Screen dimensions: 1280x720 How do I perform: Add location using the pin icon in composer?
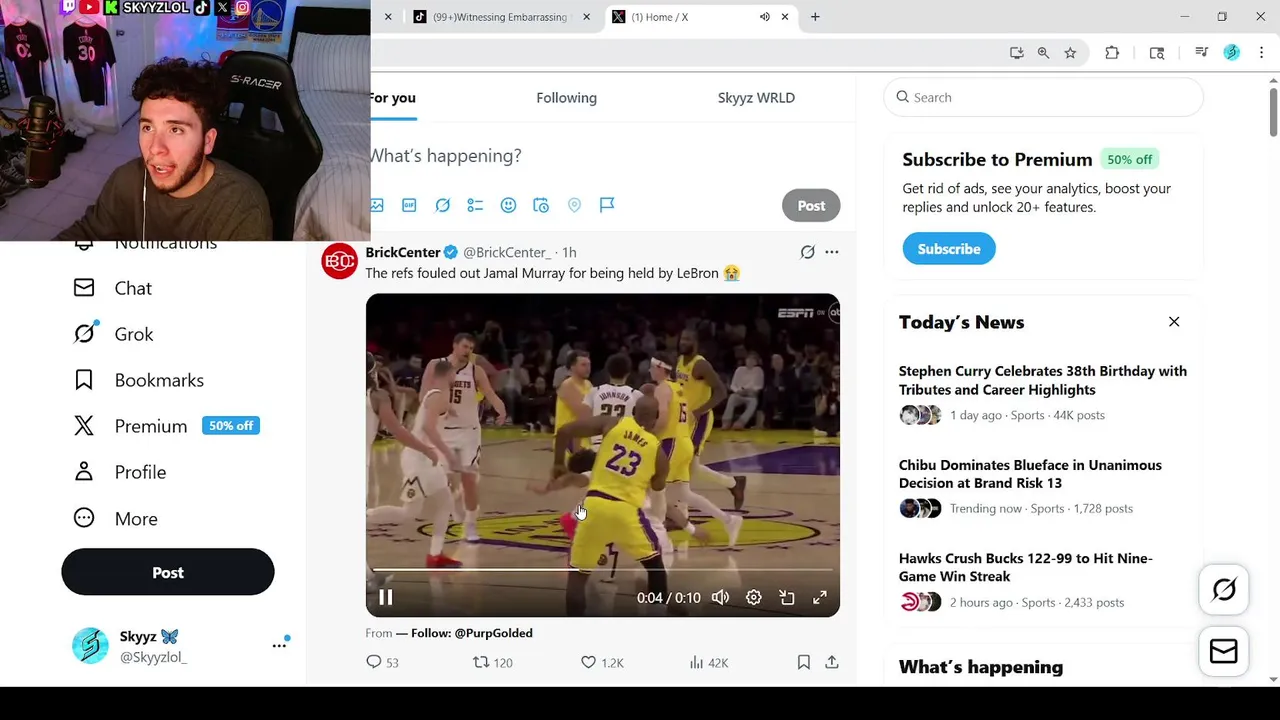(574, 205)
